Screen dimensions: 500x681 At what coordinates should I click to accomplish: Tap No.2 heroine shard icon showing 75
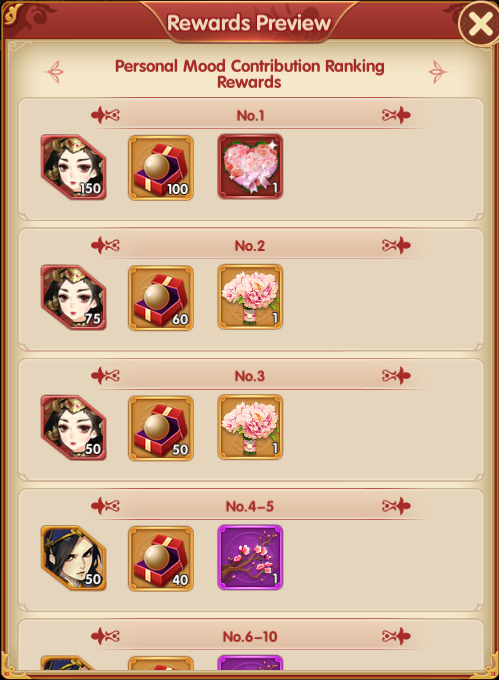(x=73, y=298)
